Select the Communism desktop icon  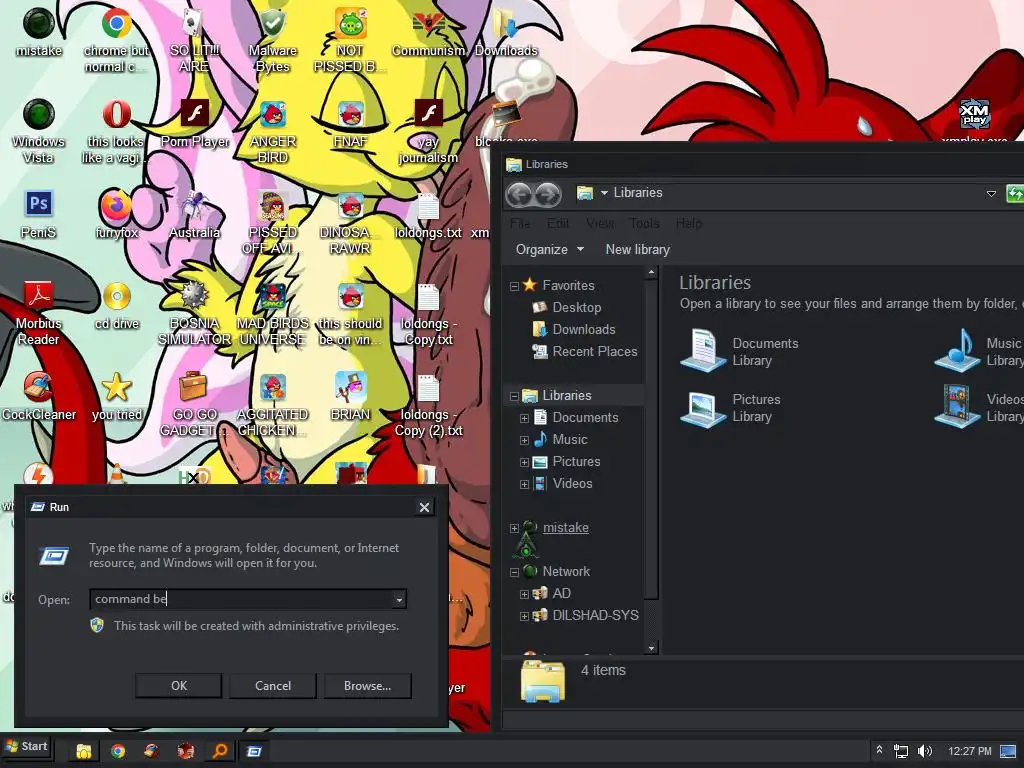click(428, 33)
